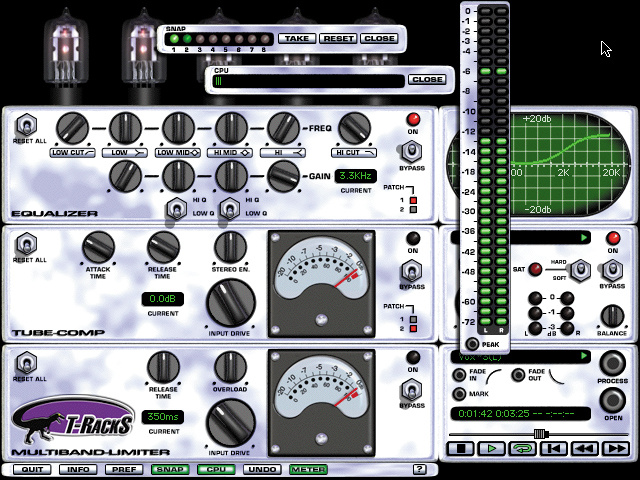Flip the Tube-Comp BYPASS switch
This screenshot has width=640, height=480.
click(411, 271)
